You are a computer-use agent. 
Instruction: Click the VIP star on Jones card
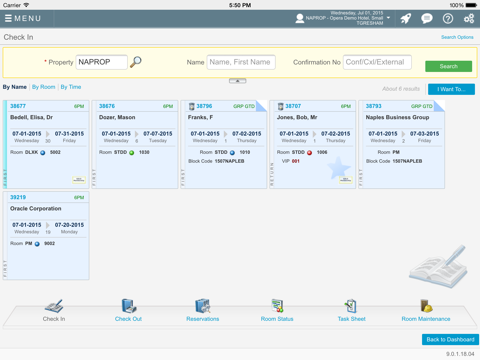pyautogui.click(x=338, y=167)
